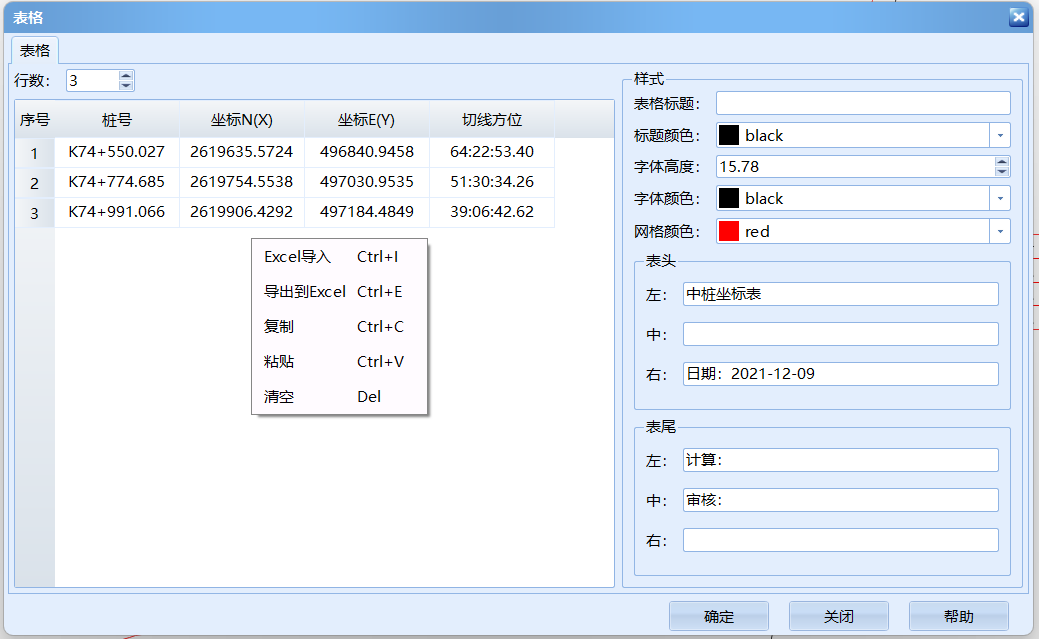Viewport: 1039px width, 639px height.
Task: Open the 网格颜色 color dropdown
Action: (1001, 230)
